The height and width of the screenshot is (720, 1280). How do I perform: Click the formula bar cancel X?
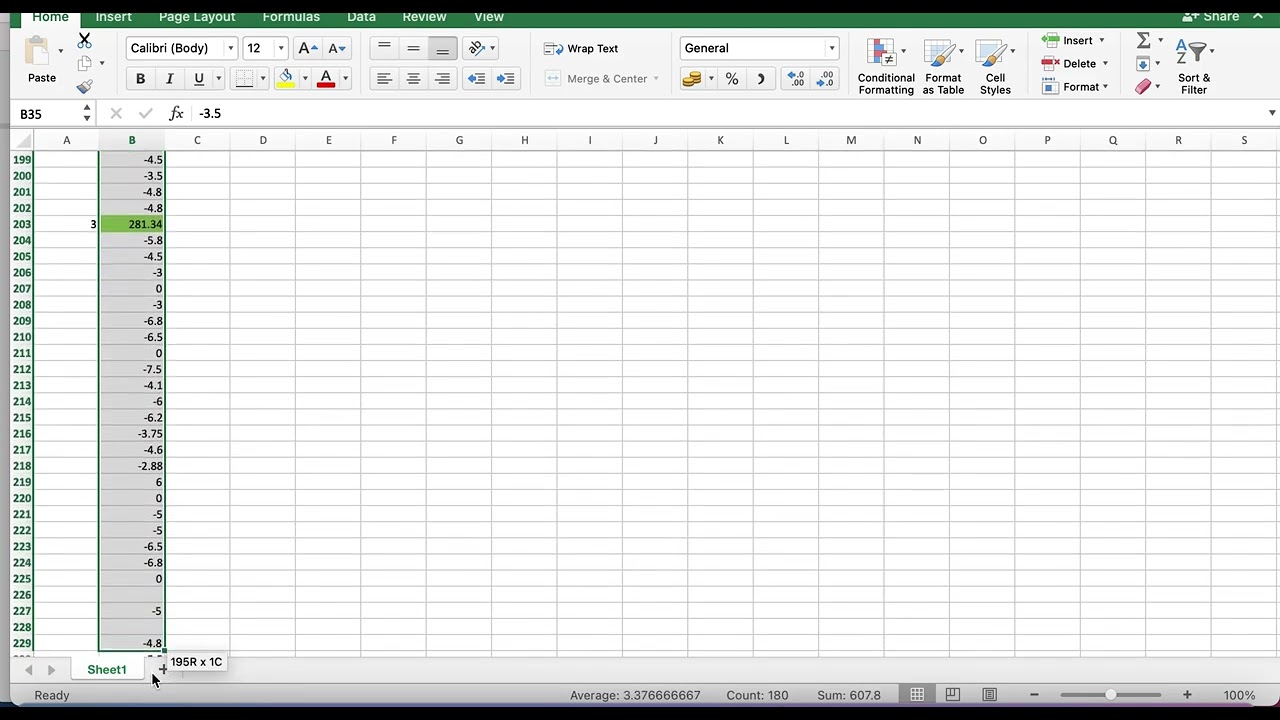point(116,113)
